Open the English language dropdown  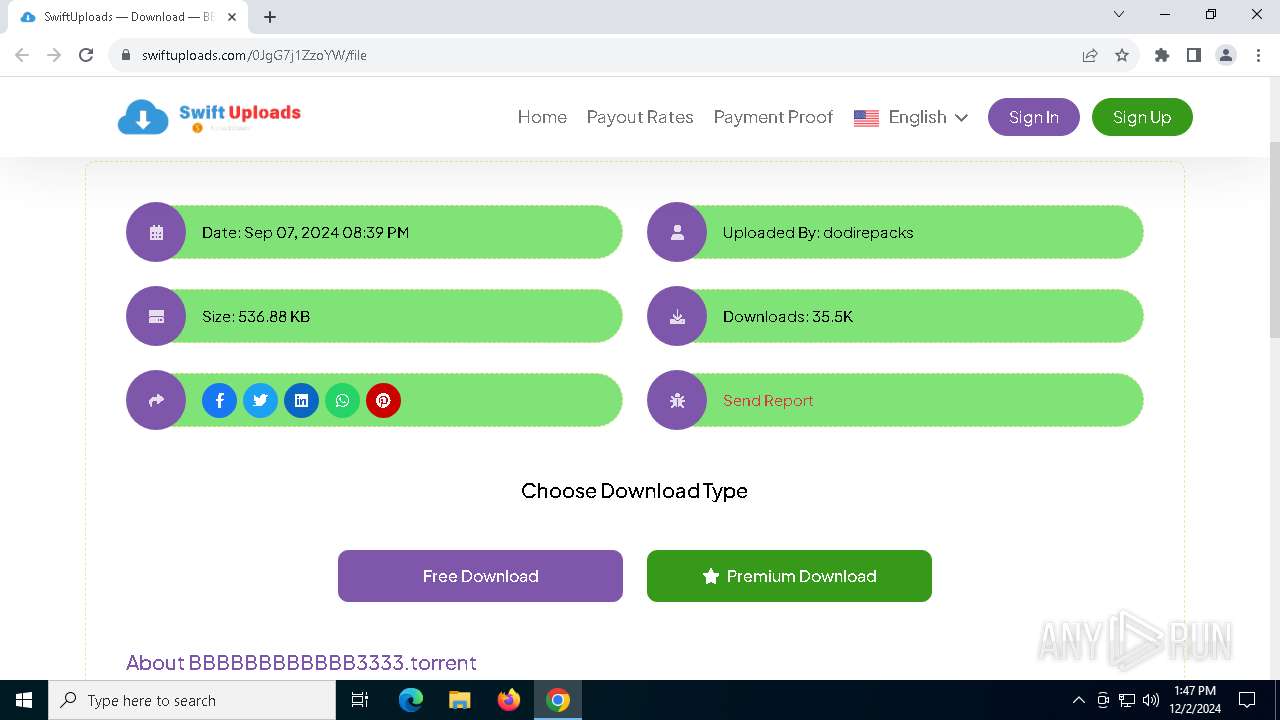[911, 117]
